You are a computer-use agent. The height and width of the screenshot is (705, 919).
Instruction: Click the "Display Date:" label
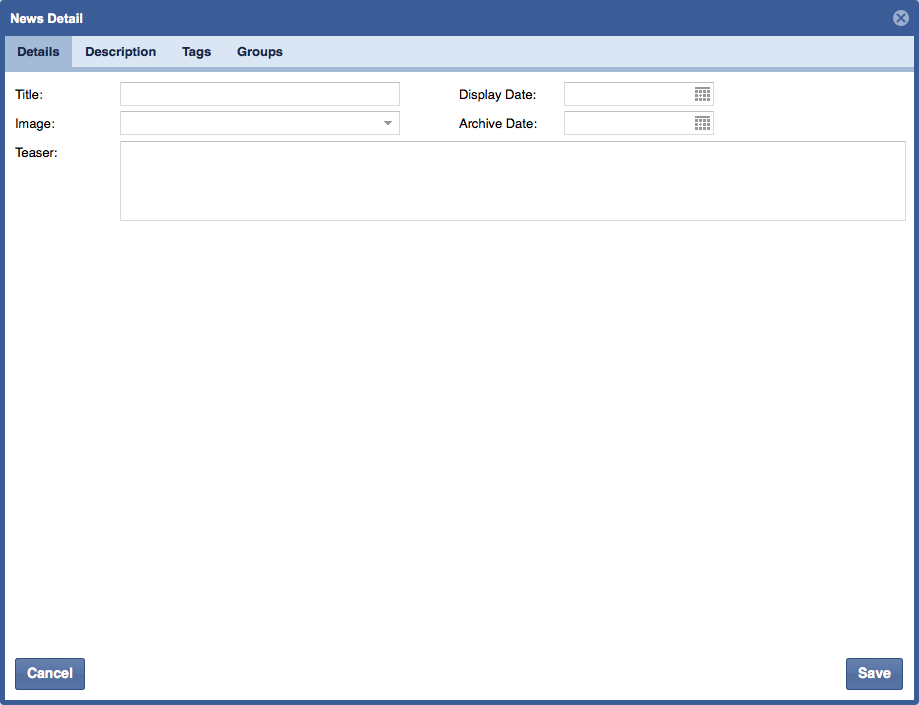tap(497, 95)
